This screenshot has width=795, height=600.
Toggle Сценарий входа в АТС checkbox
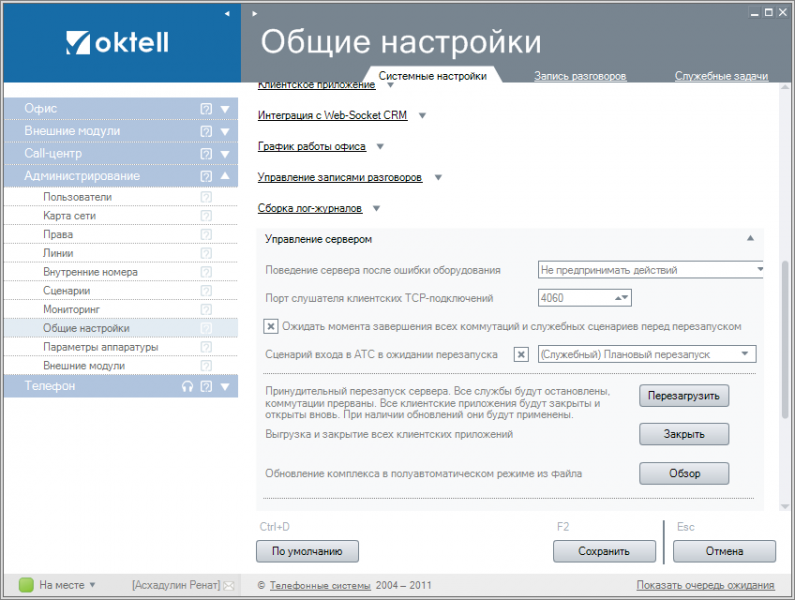[521, 355]
